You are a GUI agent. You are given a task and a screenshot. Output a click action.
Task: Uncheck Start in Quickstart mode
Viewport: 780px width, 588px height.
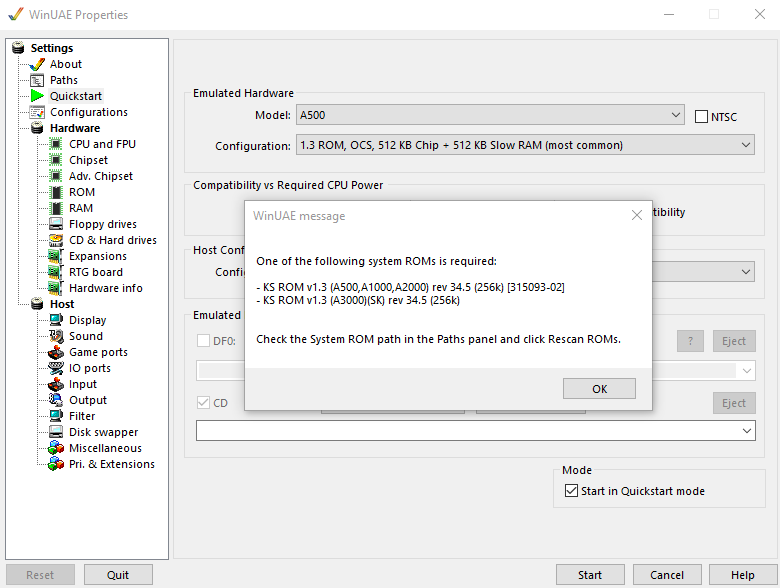click(x=571, y=491)
